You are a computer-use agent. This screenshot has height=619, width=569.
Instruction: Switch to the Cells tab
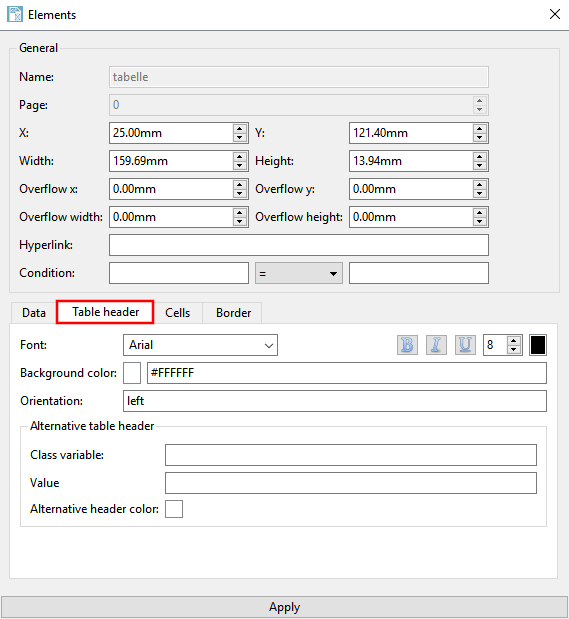point(178,313)
